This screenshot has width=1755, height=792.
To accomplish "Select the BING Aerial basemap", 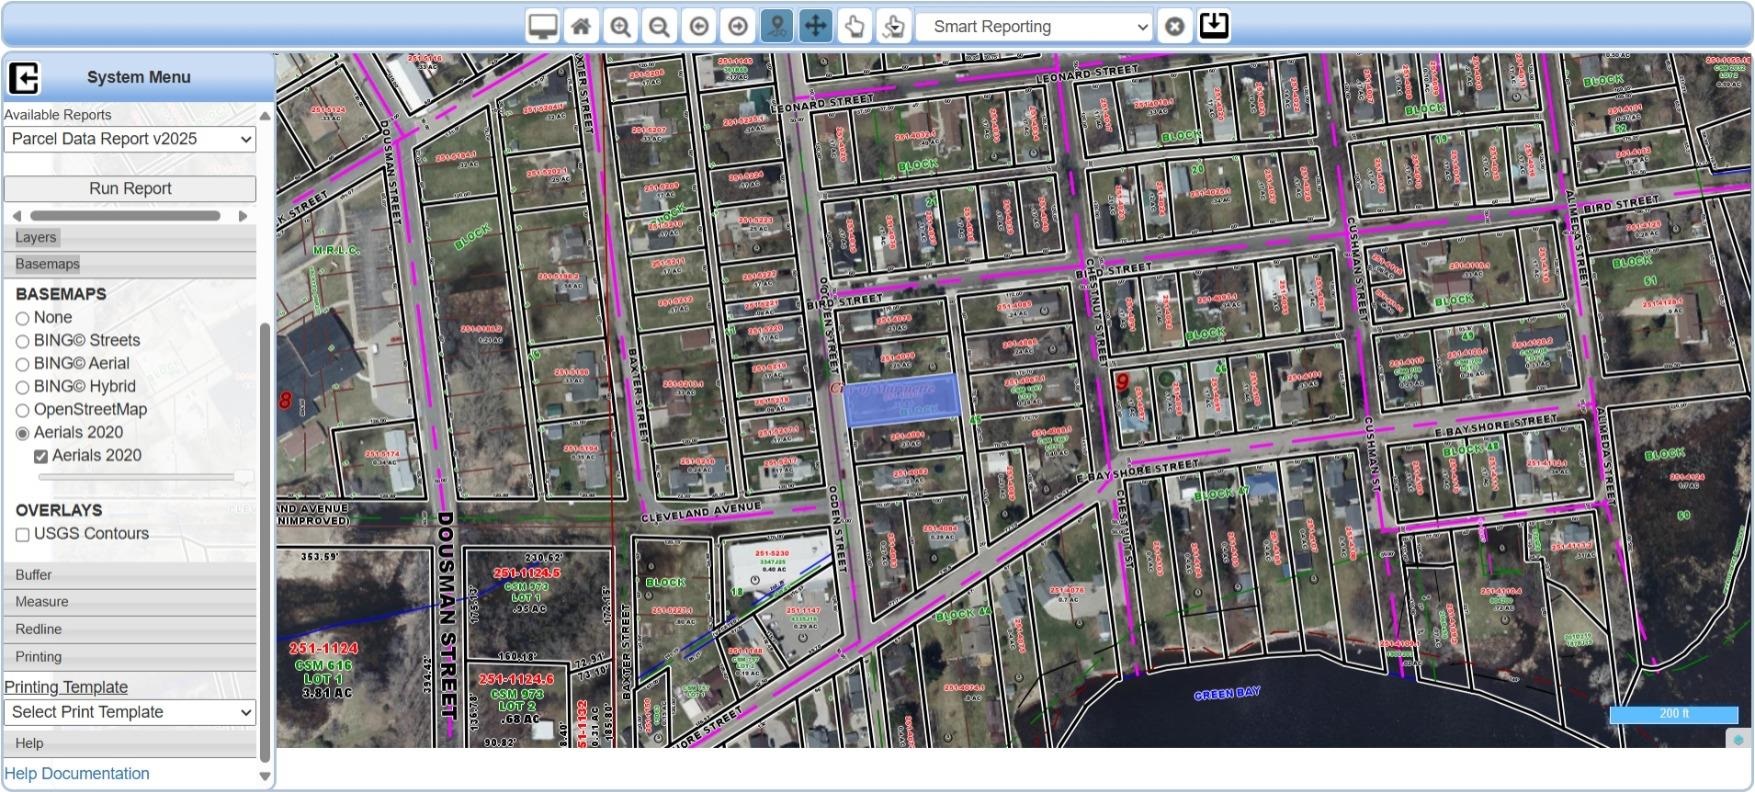I will pyautogui.click(x=22, y=364).
